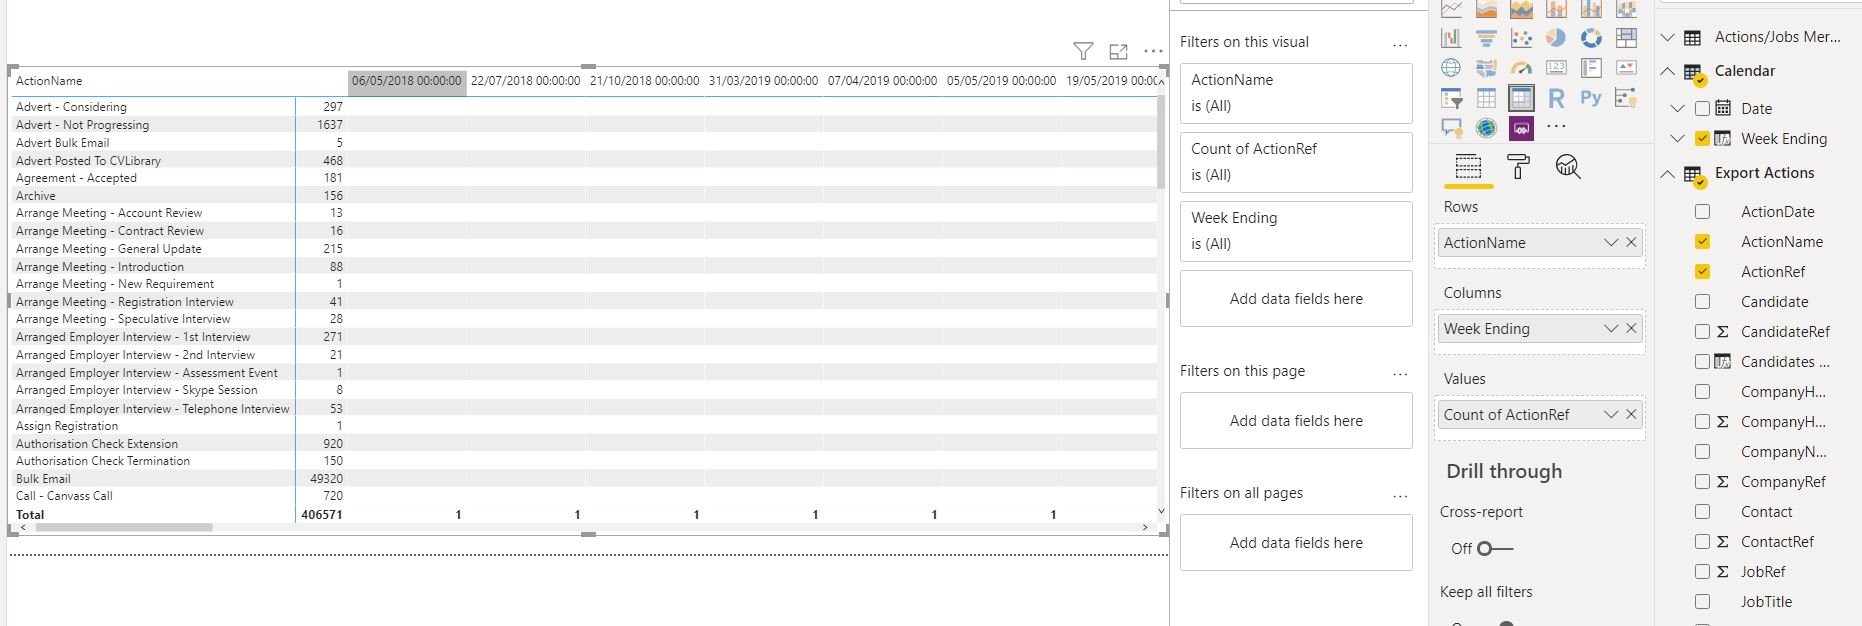Select the R script visual icon
Screen dimensions: 1862x626
pos(1556,98)
